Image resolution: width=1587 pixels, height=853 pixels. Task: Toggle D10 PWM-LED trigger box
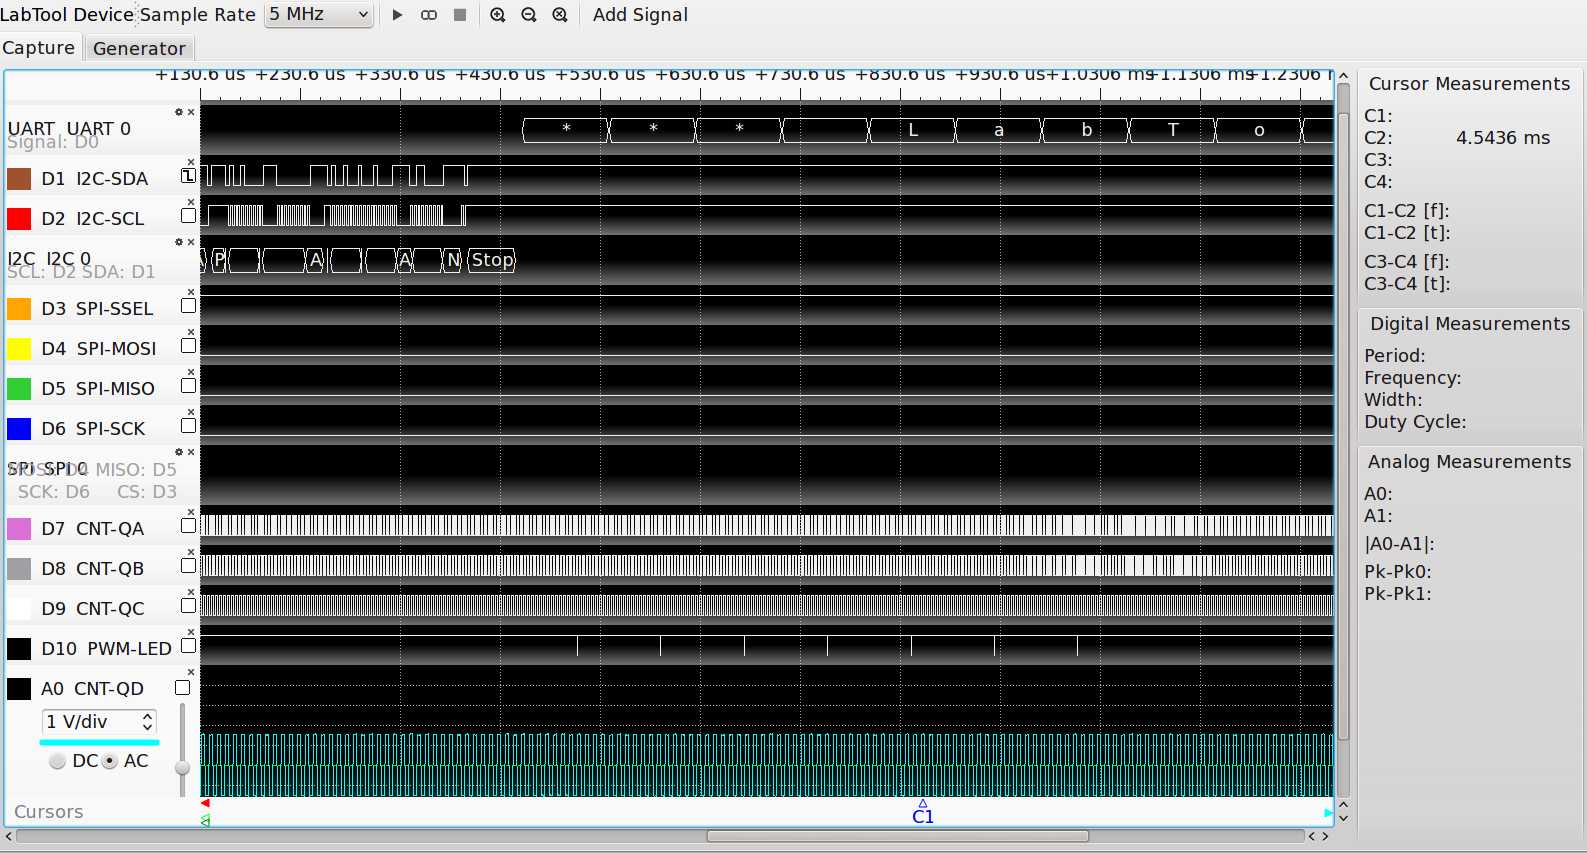click(188, 646)
